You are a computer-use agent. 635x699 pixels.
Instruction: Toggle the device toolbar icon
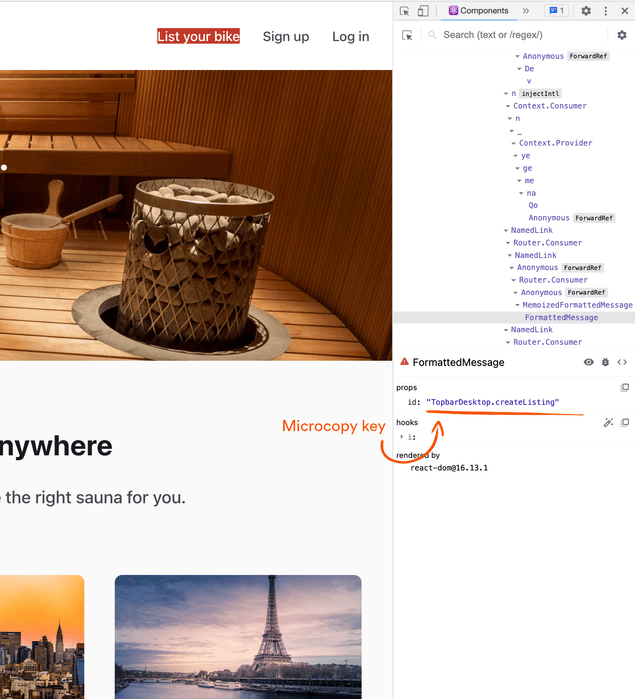(423, 11)
